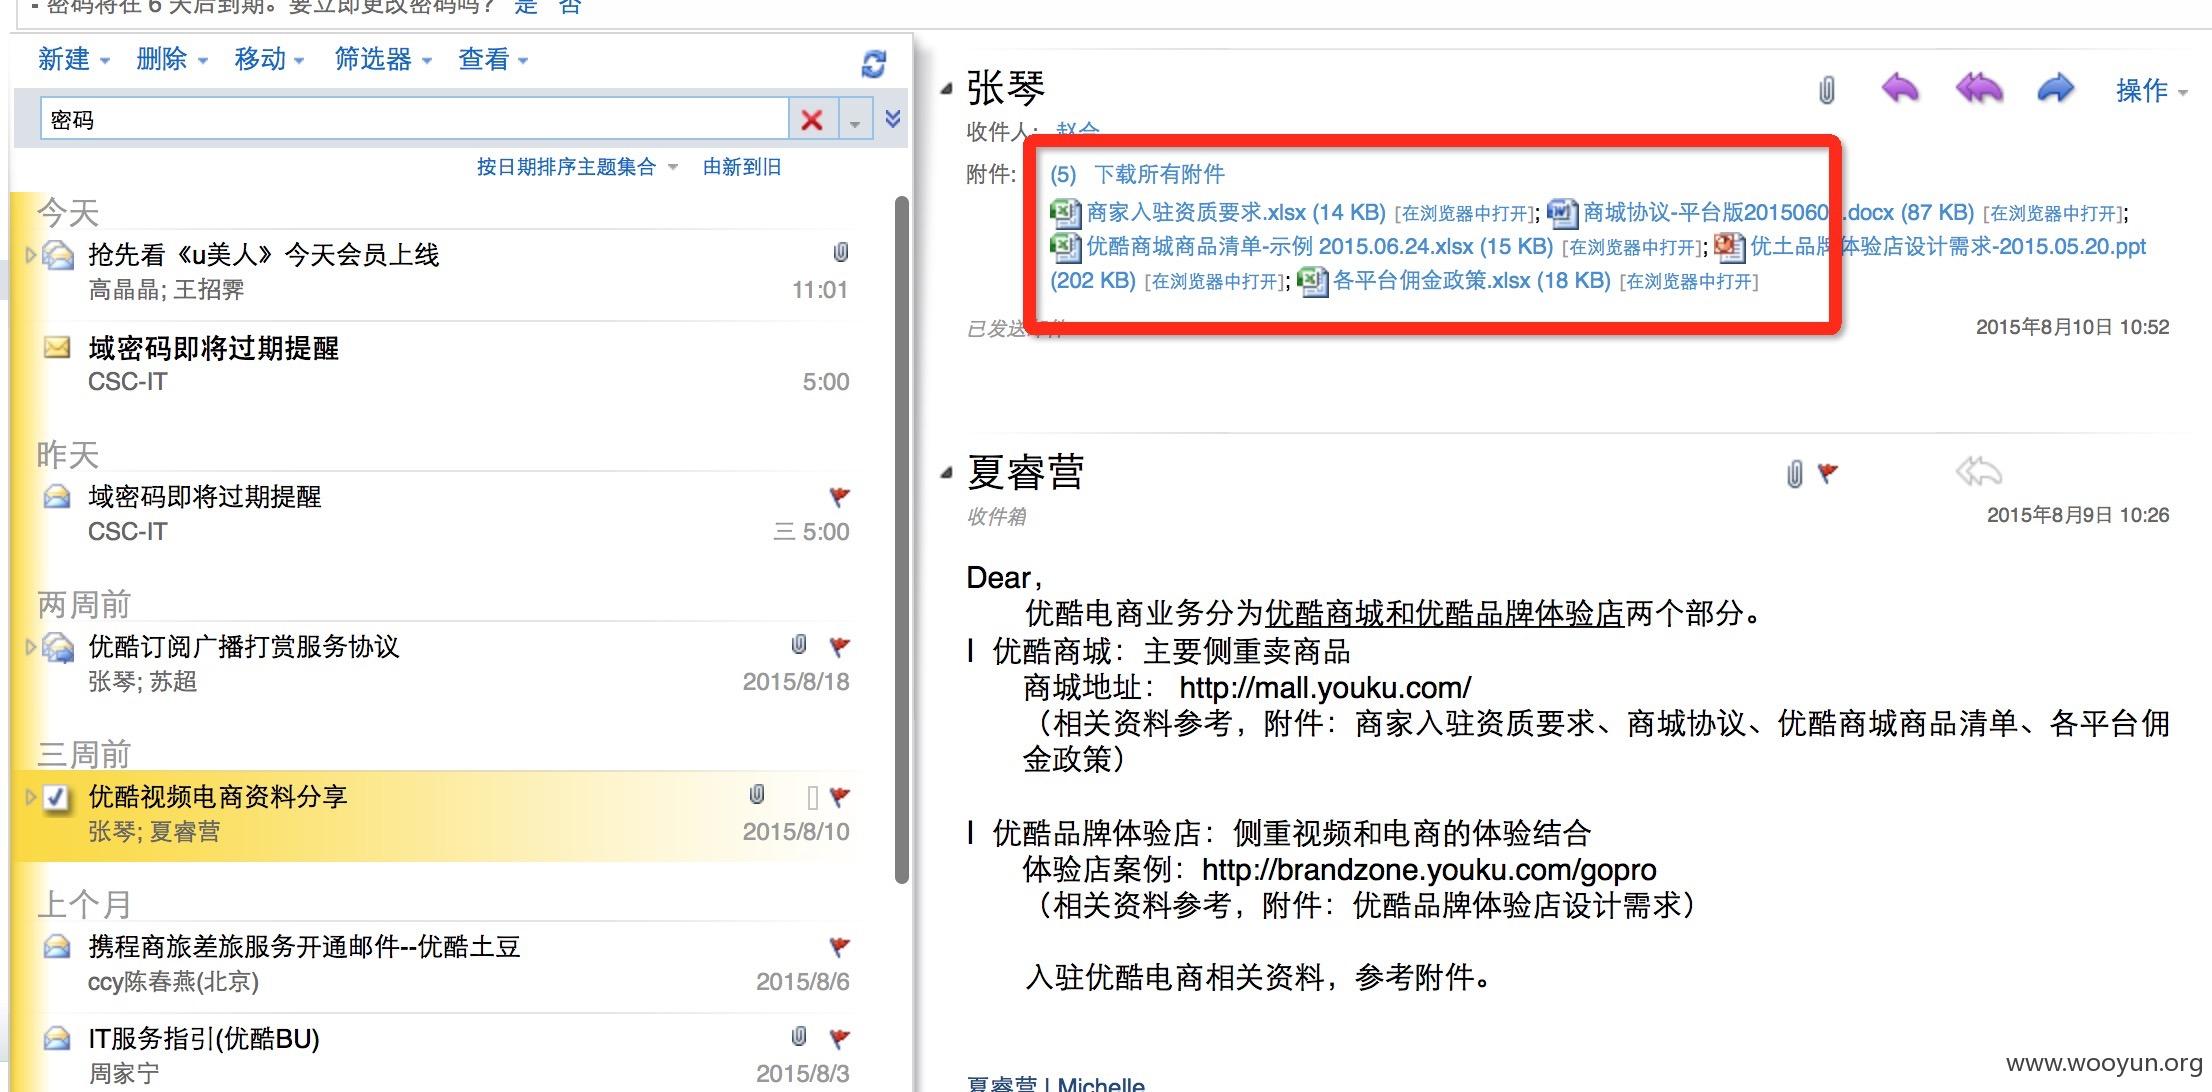2212x1092 pixels.
Task: Click paperclip icon in 夏睿营 message header
Action: click(x=1795, y=474)
